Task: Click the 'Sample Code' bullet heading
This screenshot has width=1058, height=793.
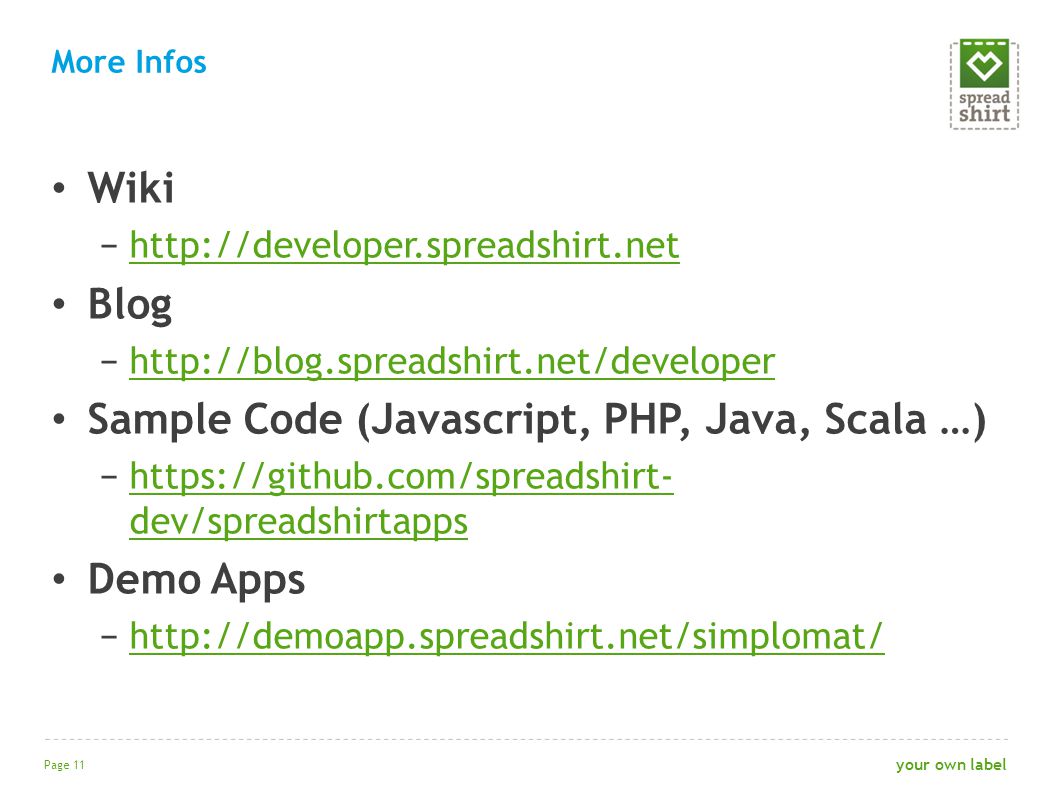Action: (536, 420)
